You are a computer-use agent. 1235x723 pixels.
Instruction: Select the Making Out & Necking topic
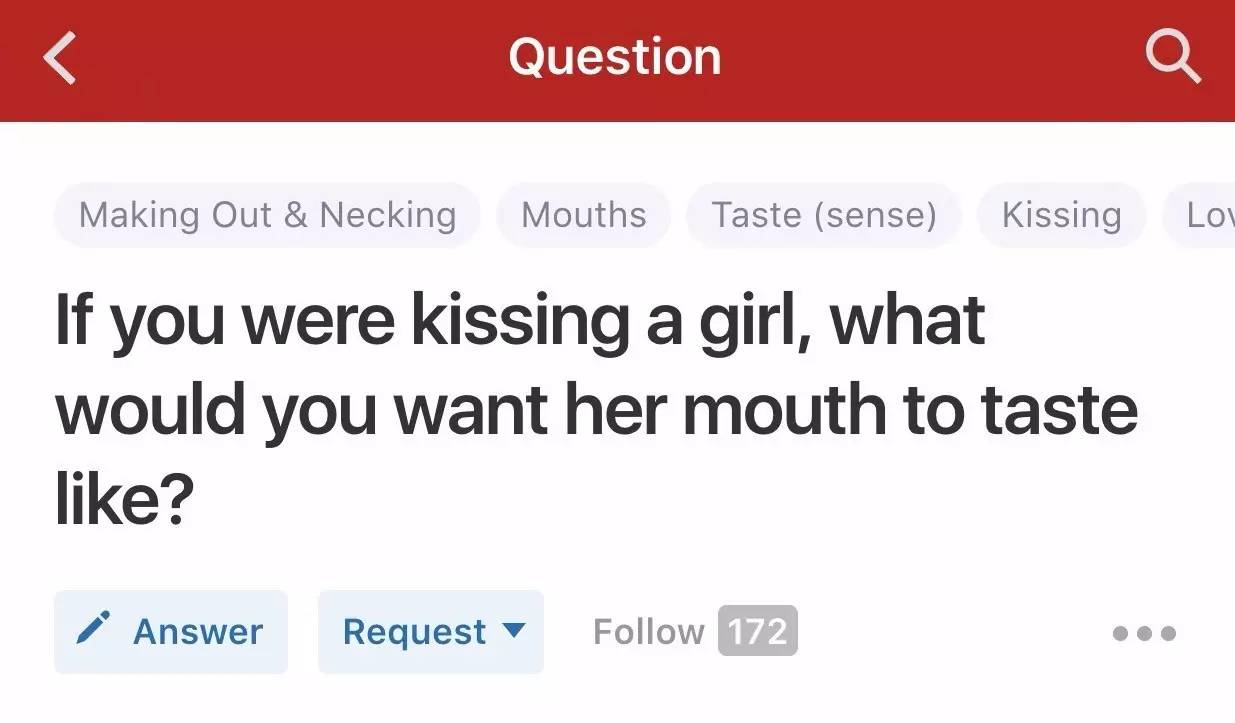pos(267,215)
